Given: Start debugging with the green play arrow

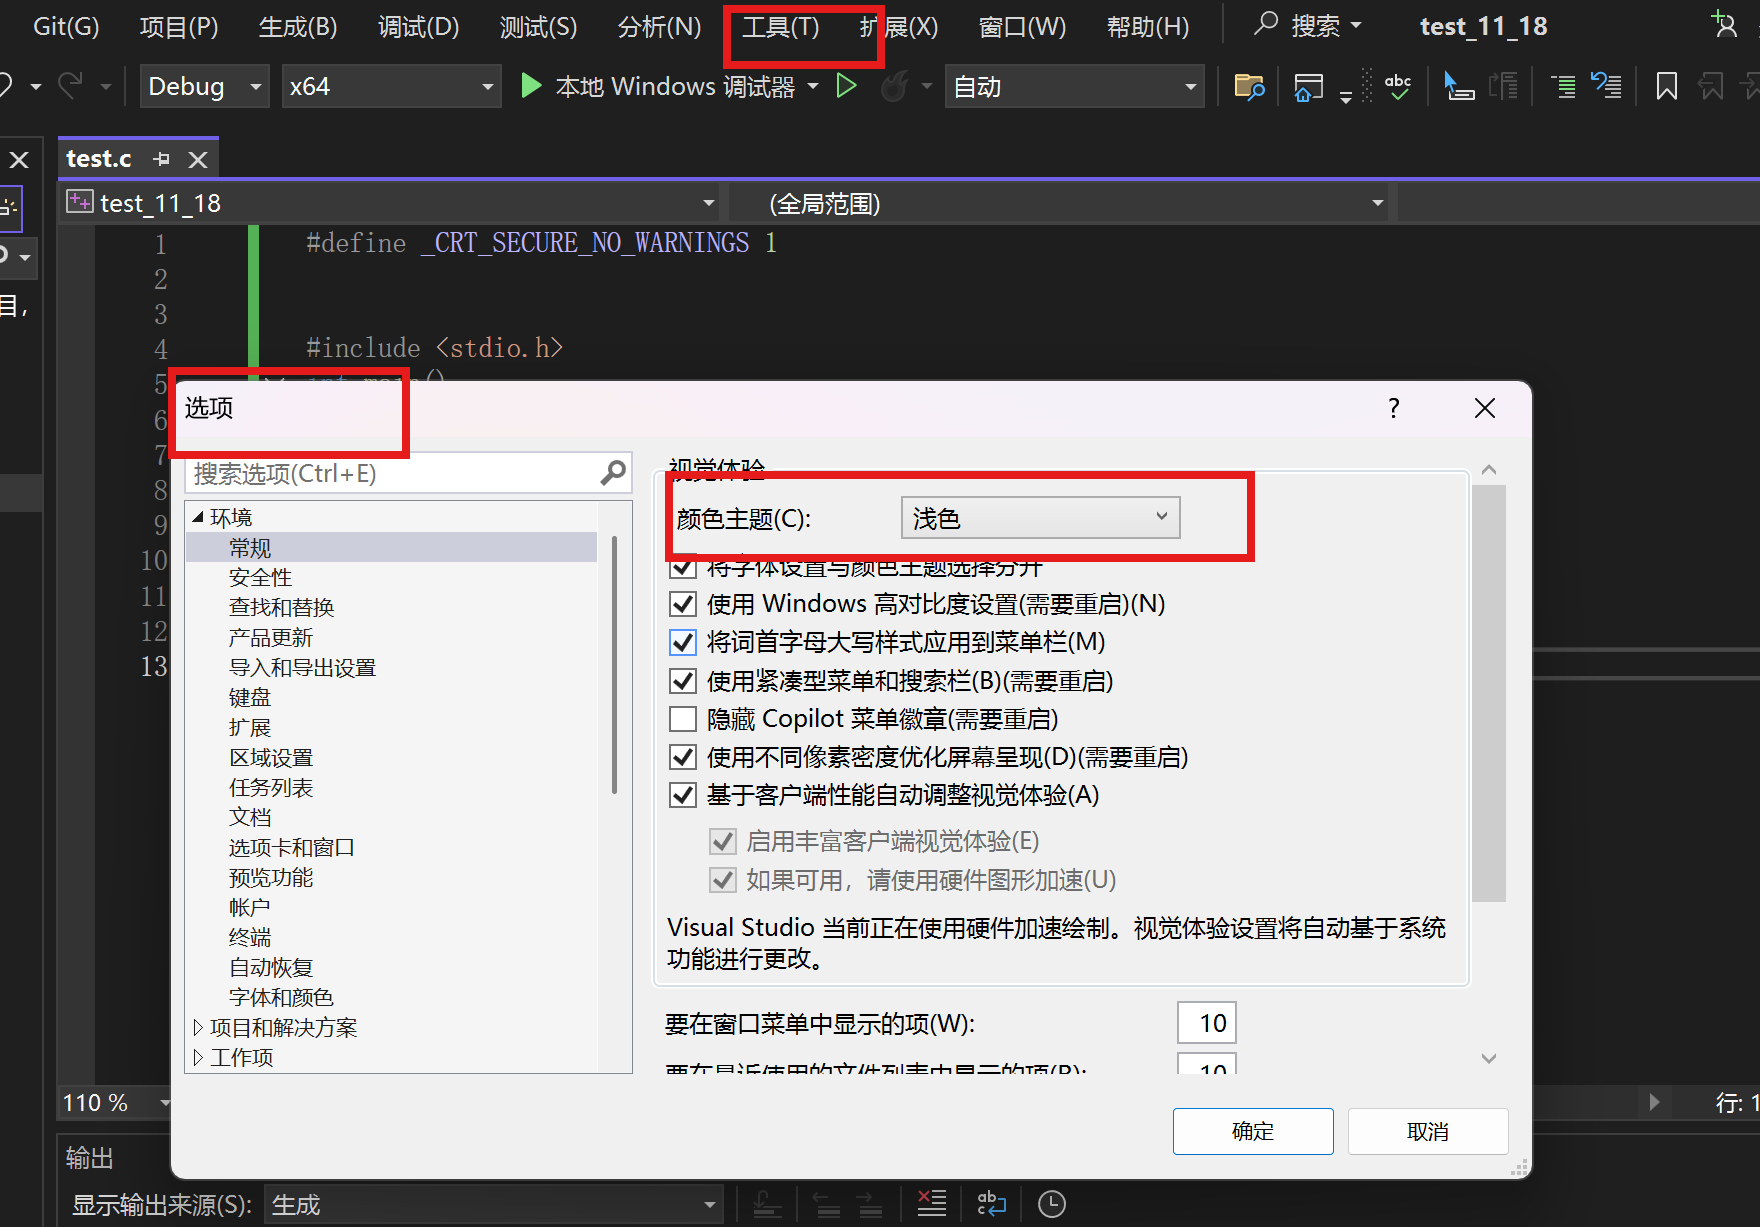Looking at the screenshot, I should [x=531, y=86].
